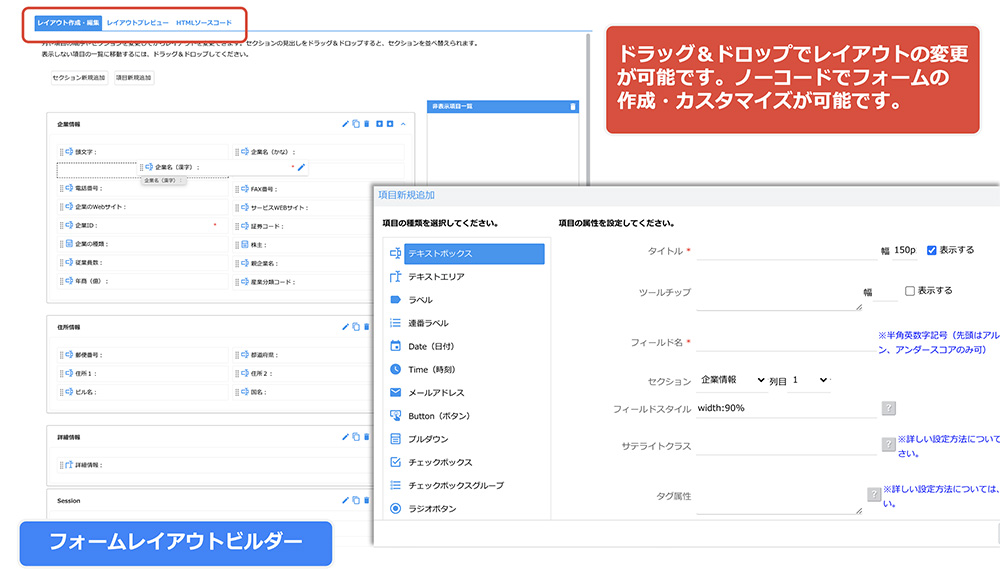Screen dimensions: 1000x581
Task: Click the pencil edit icon in 住所情報 header
Action: pos(346,326)
